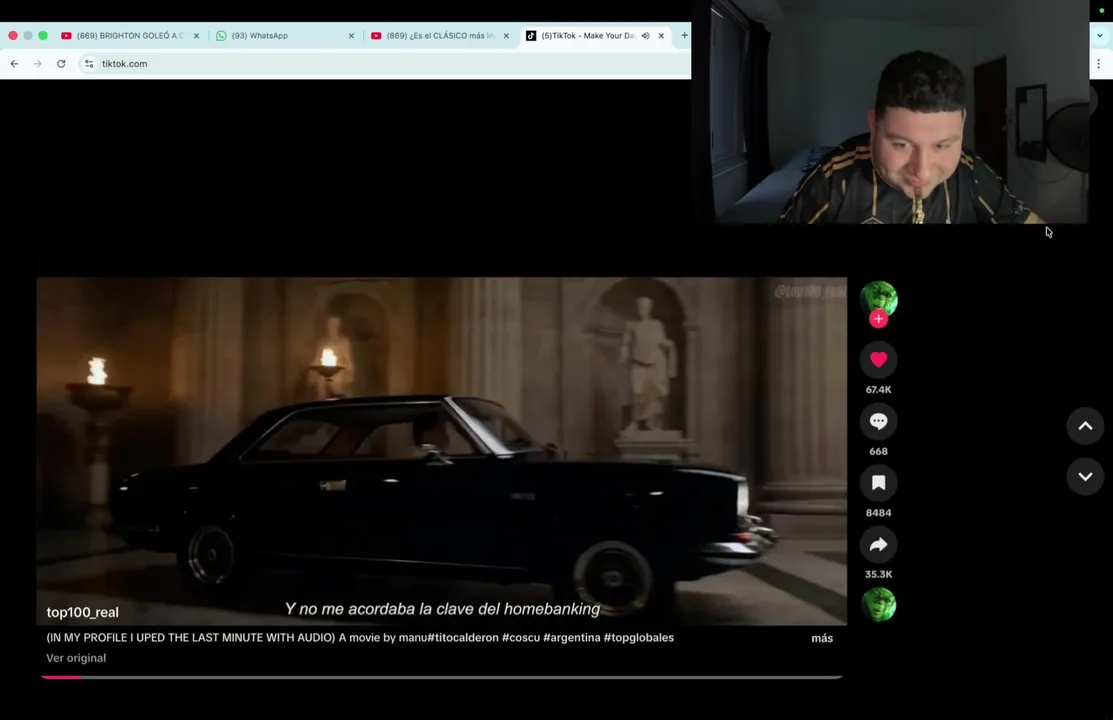Follow creator with the red plus badge
The image size is (1113, 720).
tap(878, 319)
